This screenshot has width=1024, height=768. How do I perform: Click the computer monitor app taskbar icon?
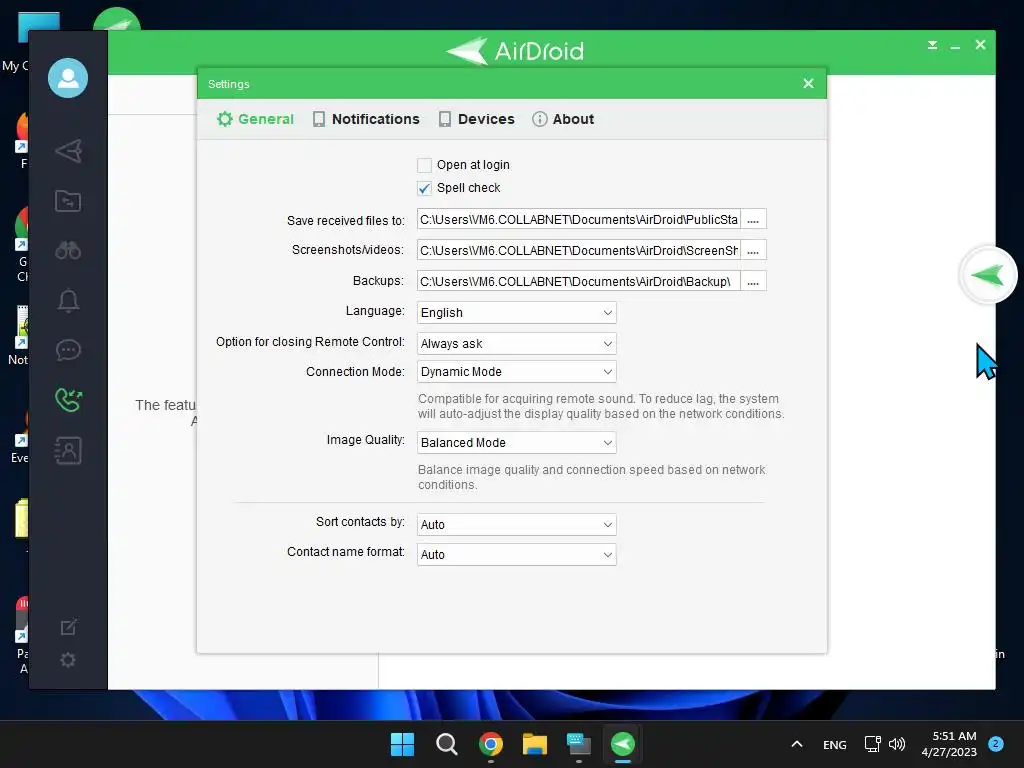[x=579, y=744]
